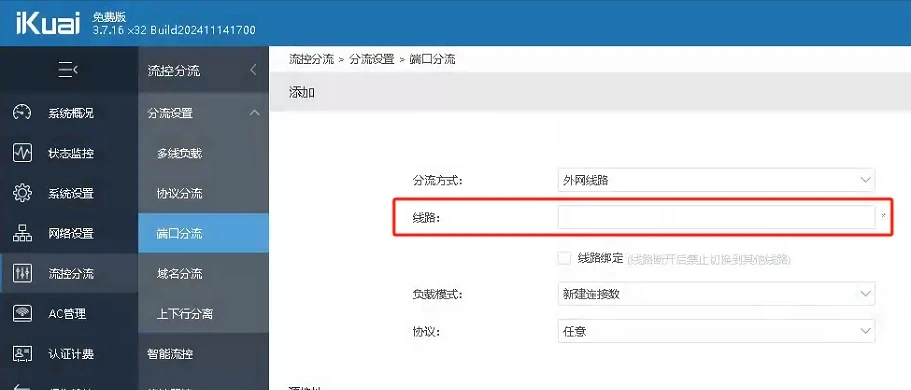Open the 协议 dropdown showing 任意
Viewport: 911px width, 390px height.
tap(716, 331)
